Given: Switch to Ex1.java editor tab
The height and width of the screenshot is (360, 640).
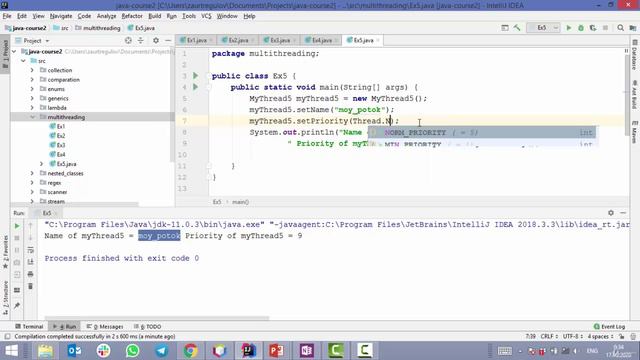Looking at the screenshot, I should 196,40.
